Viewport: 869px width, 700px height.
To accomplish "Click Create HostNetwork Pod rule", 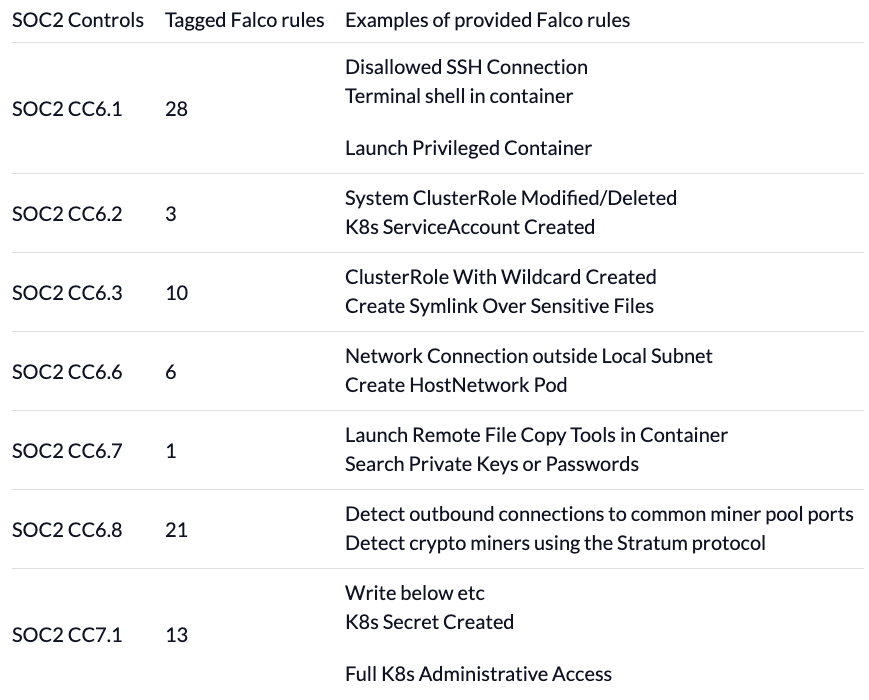I will (456, 385).
